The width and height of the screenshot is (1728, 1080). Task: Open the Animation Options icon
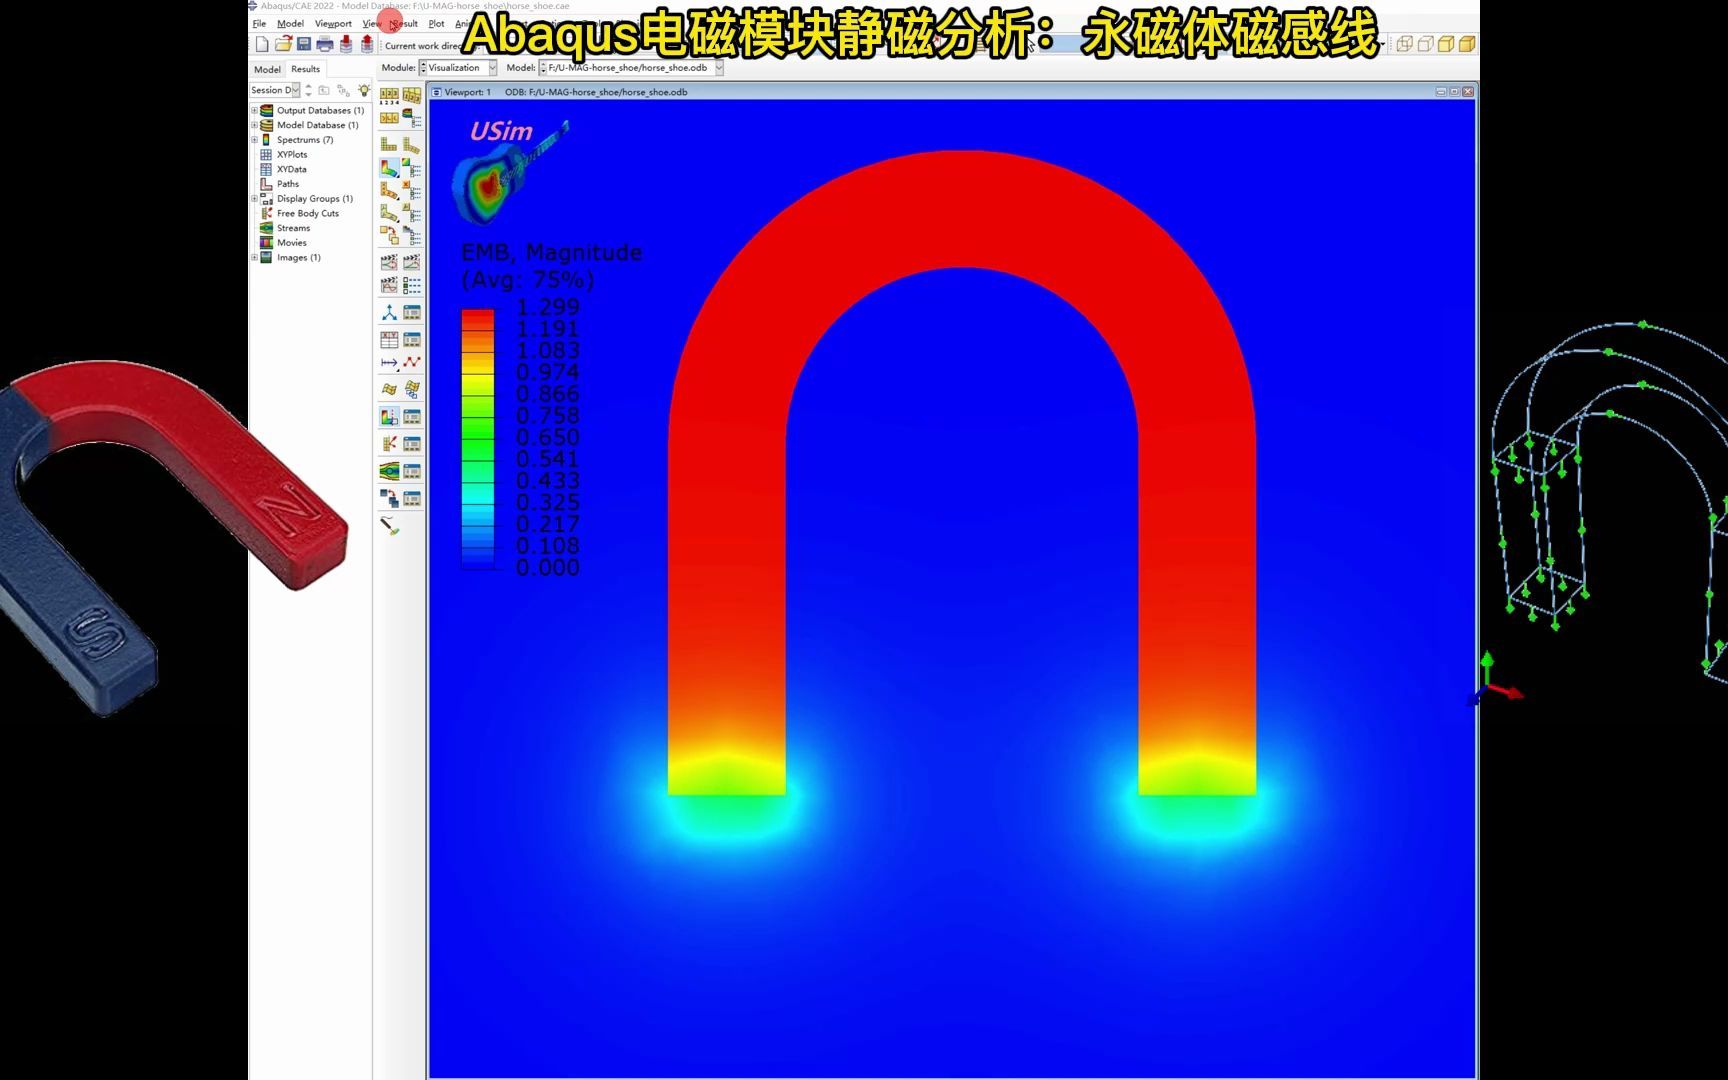[x=411, y=285]
